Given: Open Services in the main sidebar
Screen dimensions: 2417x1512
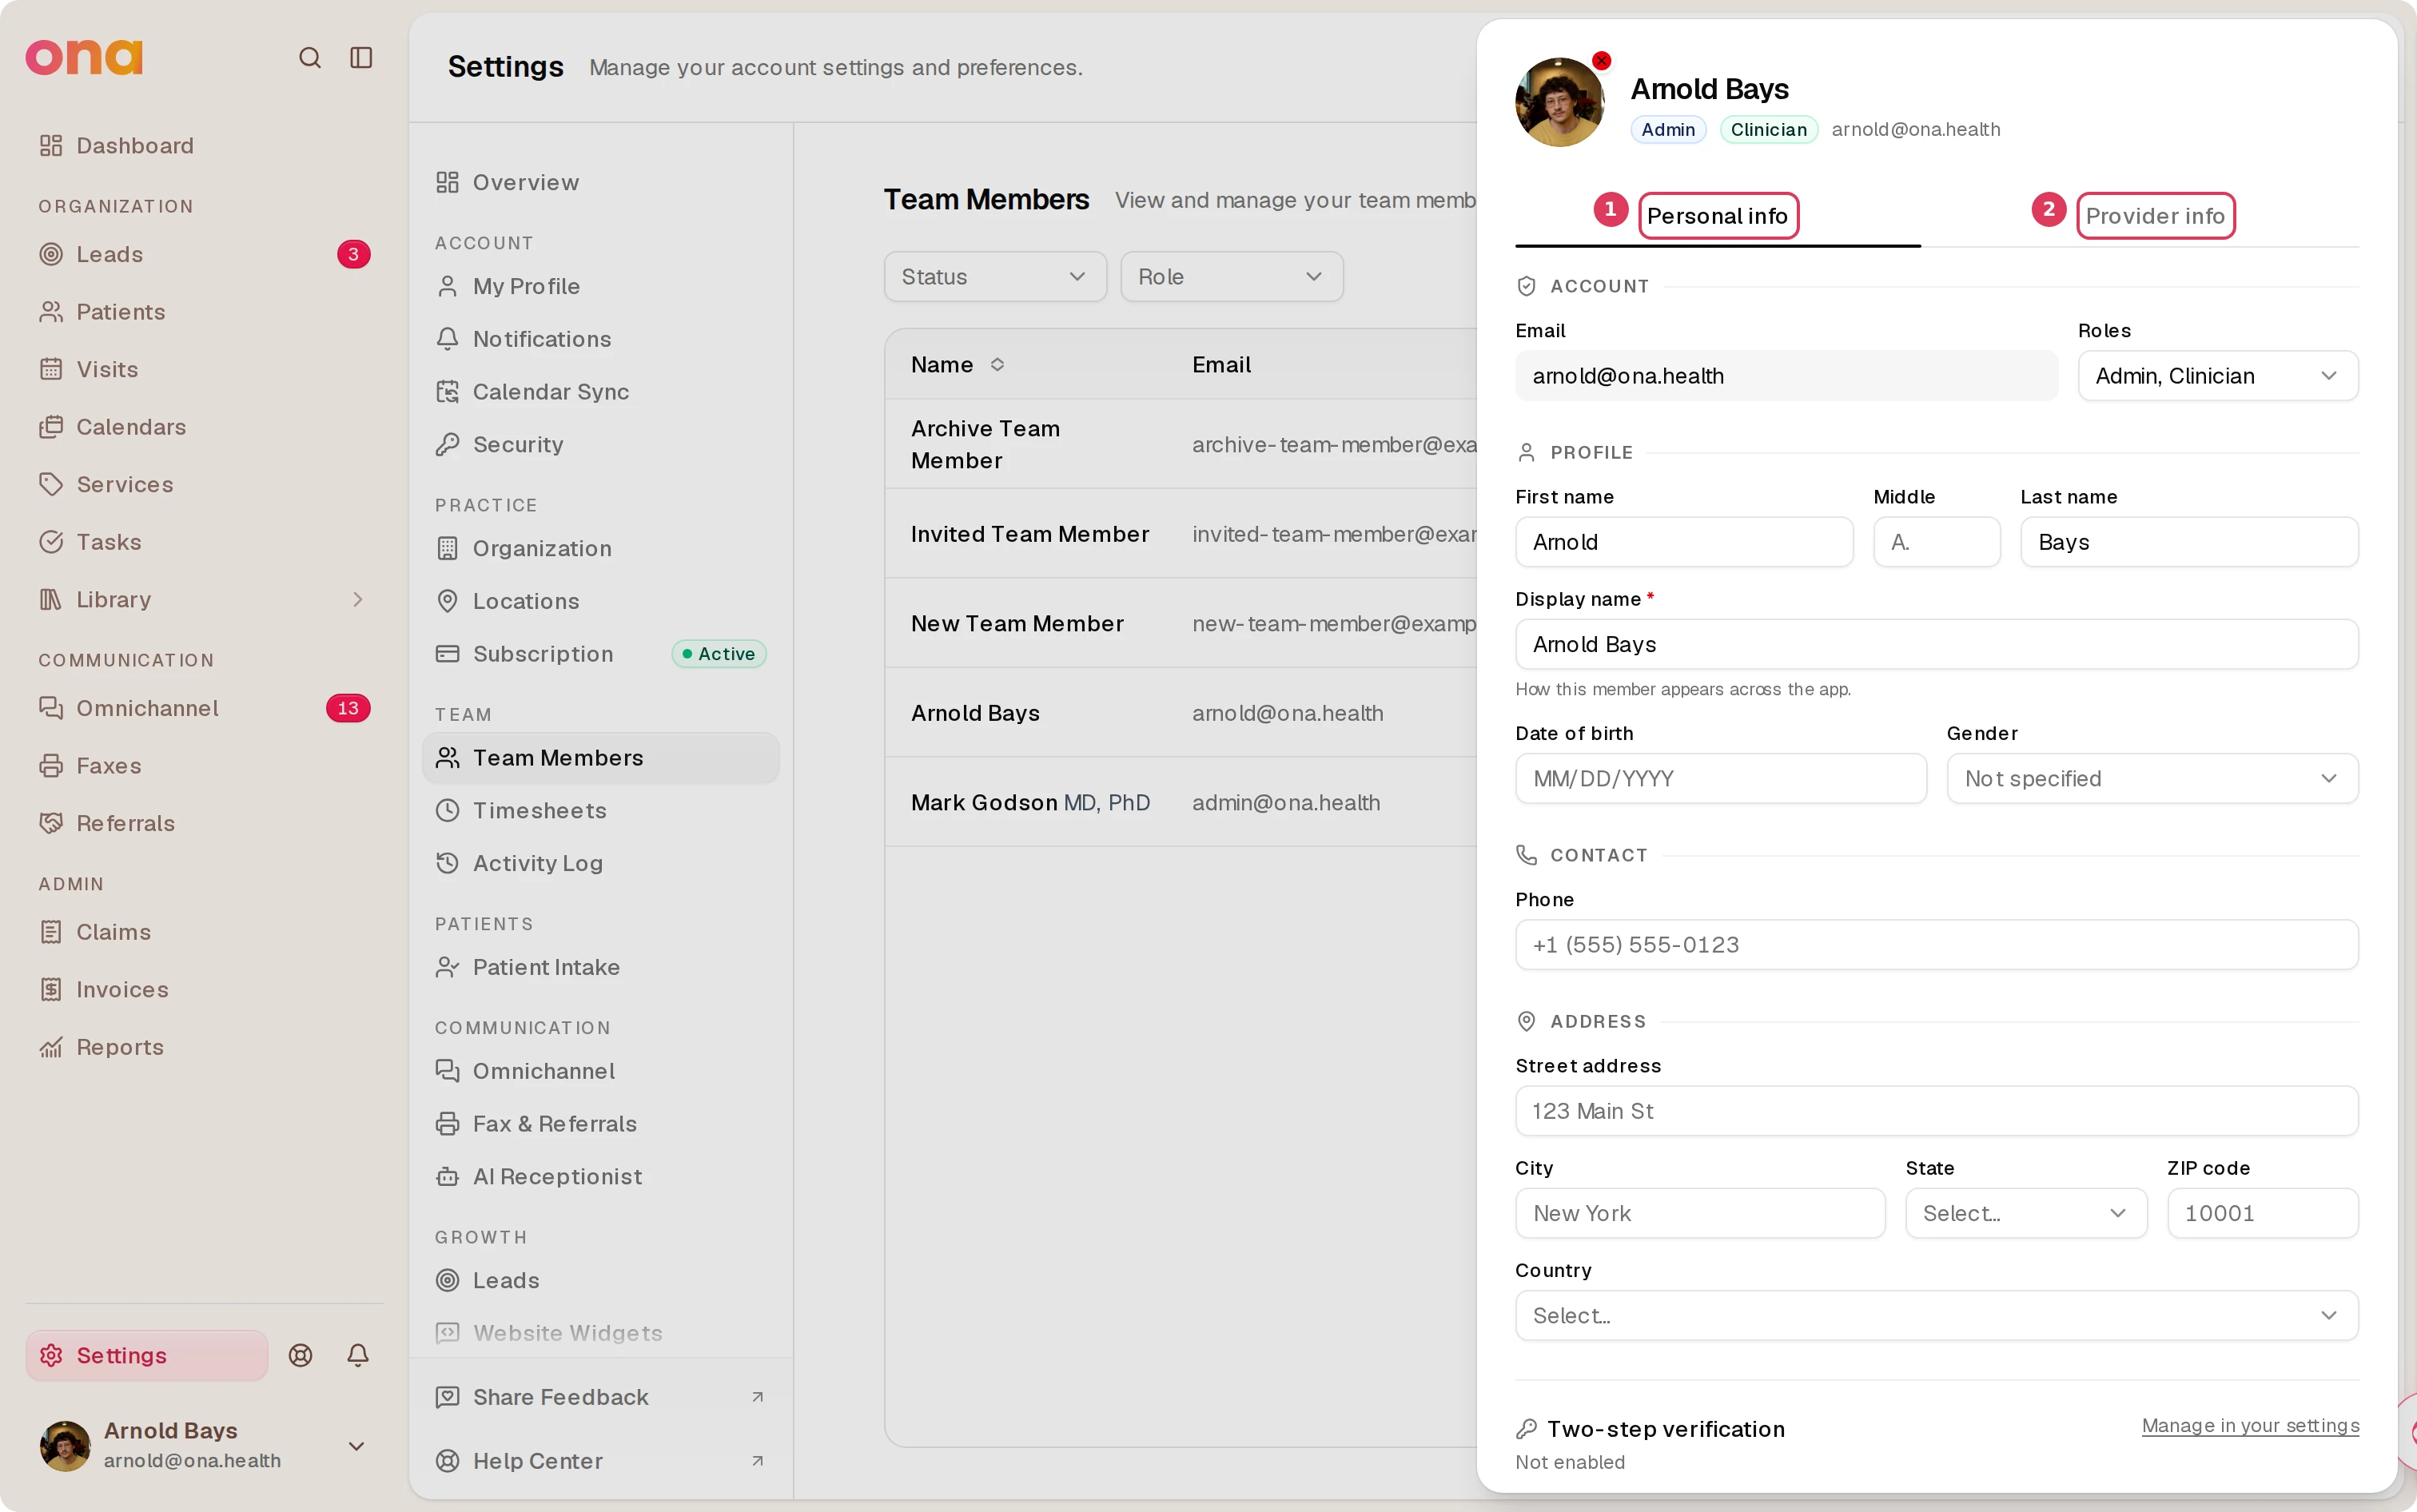Looking at the screenshot, I should point(204,484).
